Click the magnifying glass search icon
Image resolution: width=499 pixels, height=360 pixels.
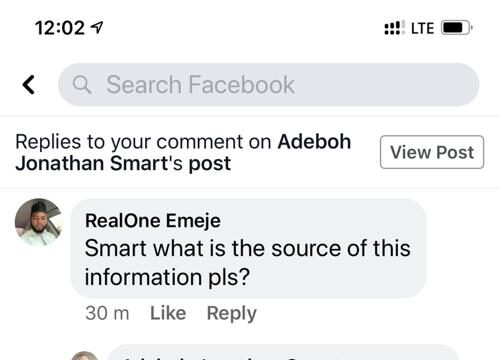(82, 85)
